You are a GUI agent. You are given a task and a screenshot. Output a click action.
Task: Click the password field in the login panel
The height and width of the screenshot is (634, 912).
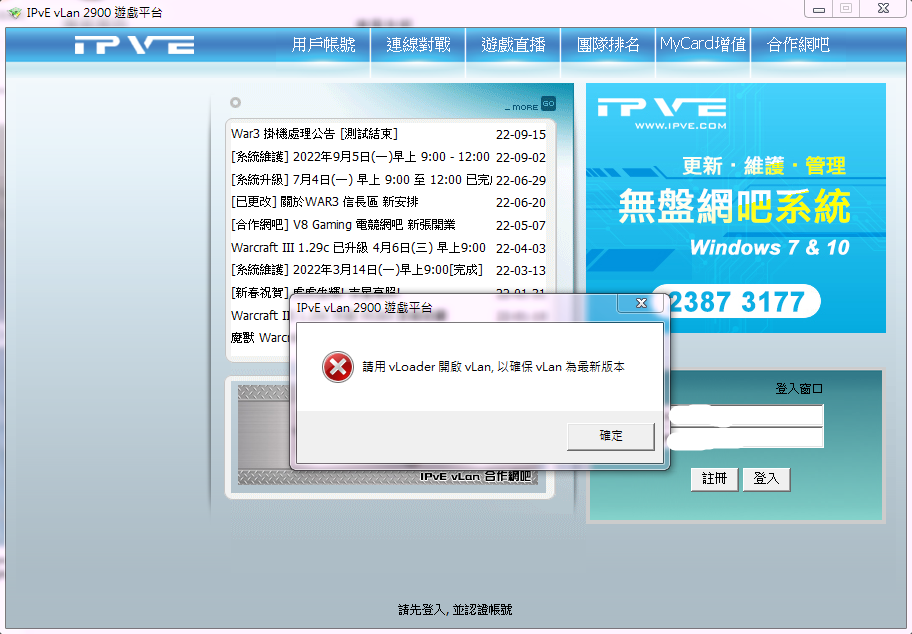click(x=746, y=437)
